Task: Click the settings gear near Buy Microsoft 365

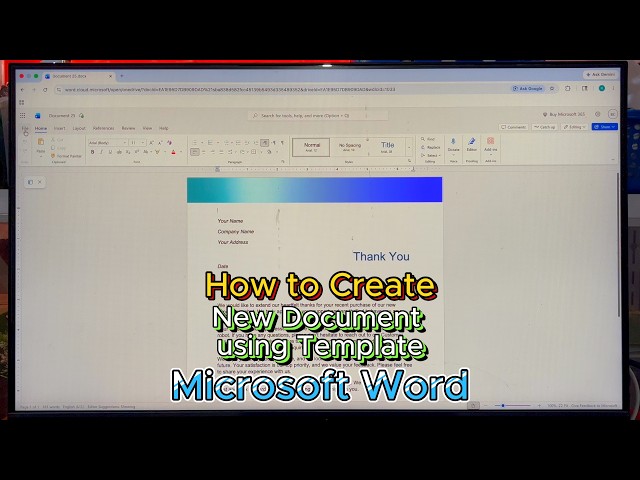Action: [x=598, y=114]
